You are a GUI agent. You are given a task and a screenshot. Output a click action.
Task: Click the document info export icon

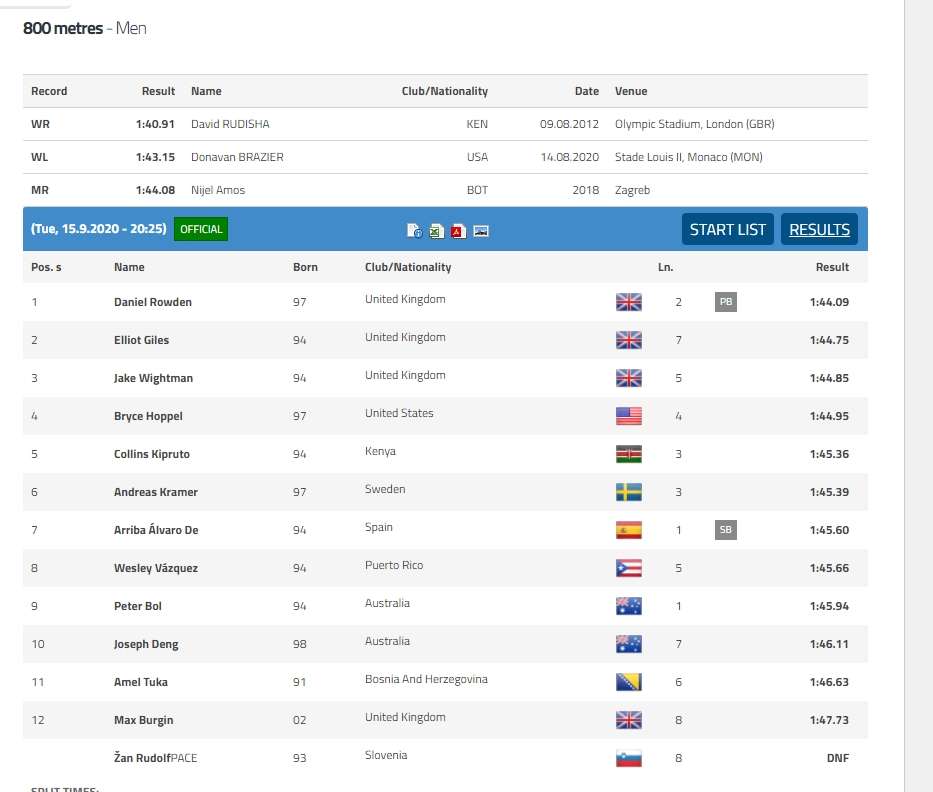point(414,231)
